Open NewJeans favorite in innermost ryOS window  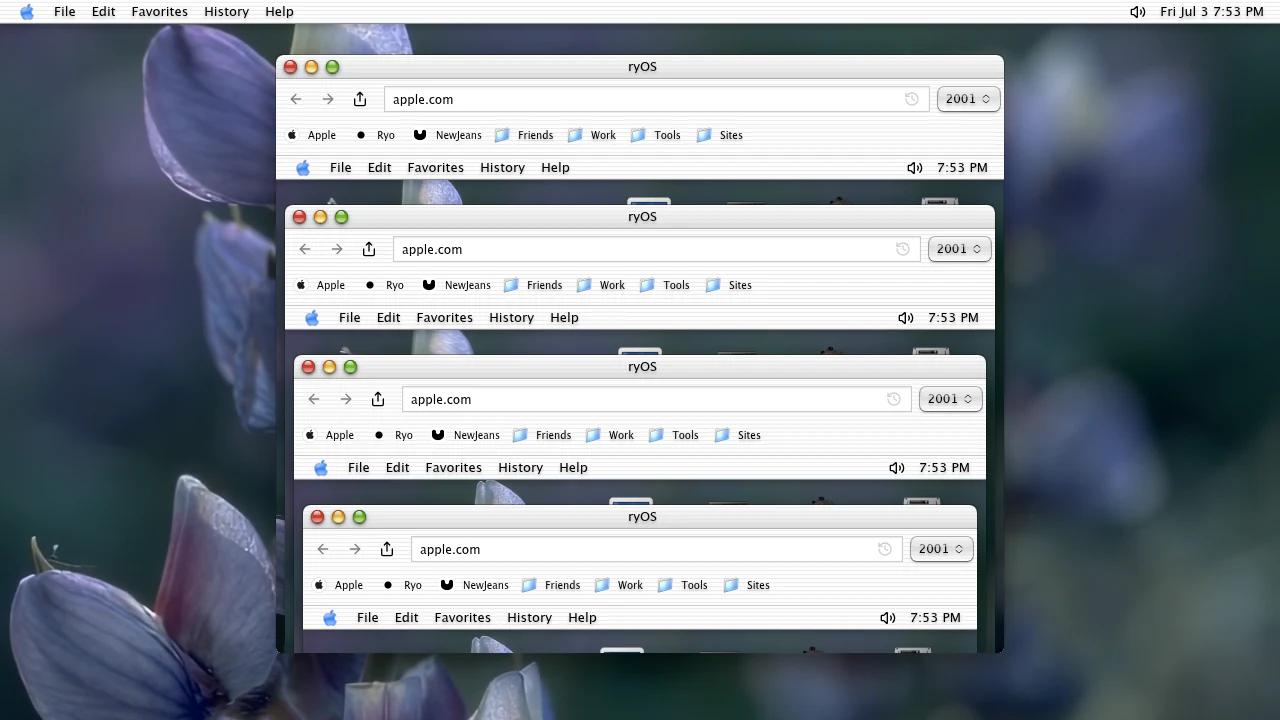(x=474, y=585)
